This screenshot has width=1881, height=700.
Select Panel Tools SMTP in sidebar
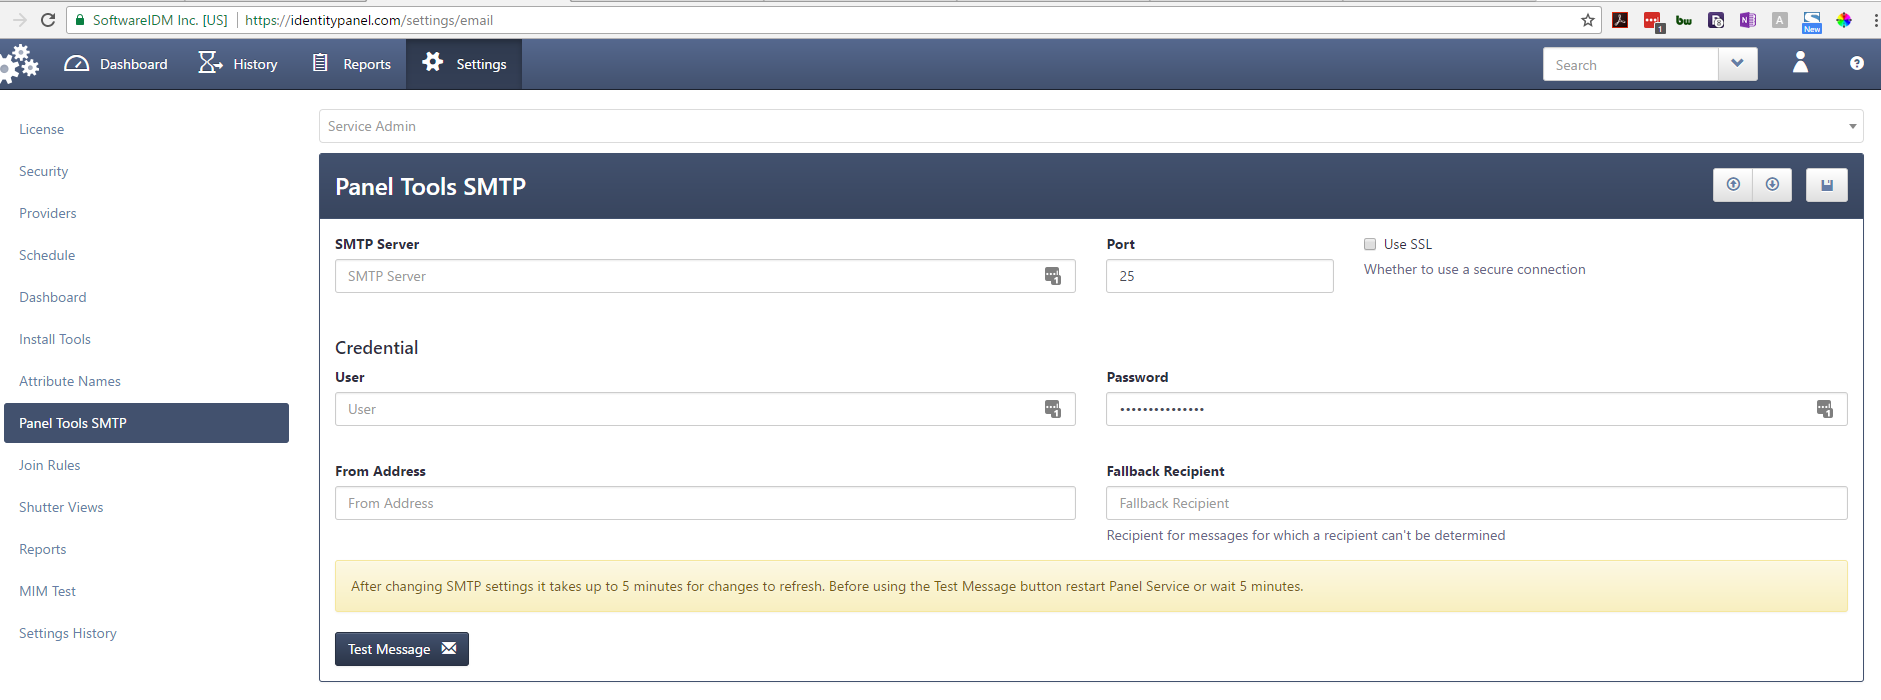(x=146, y=423)
